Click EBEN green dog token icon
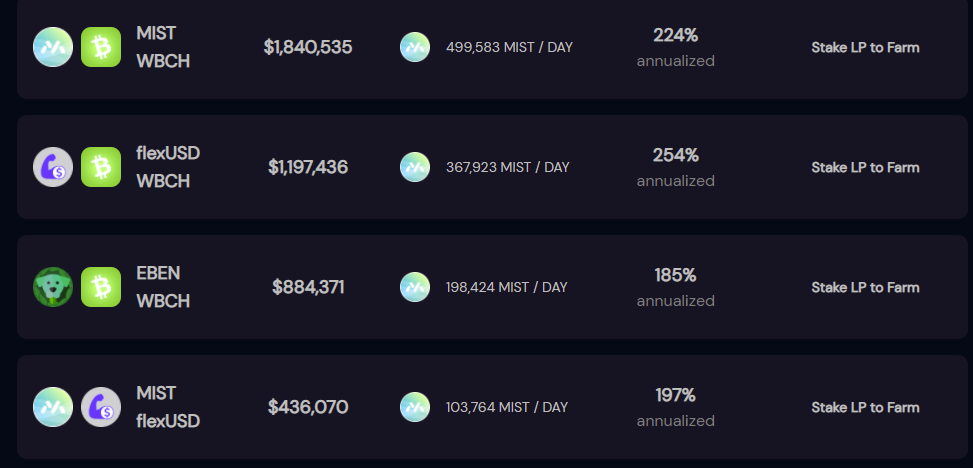The height and width of the screenshot is (468, 973). [53, 287]
